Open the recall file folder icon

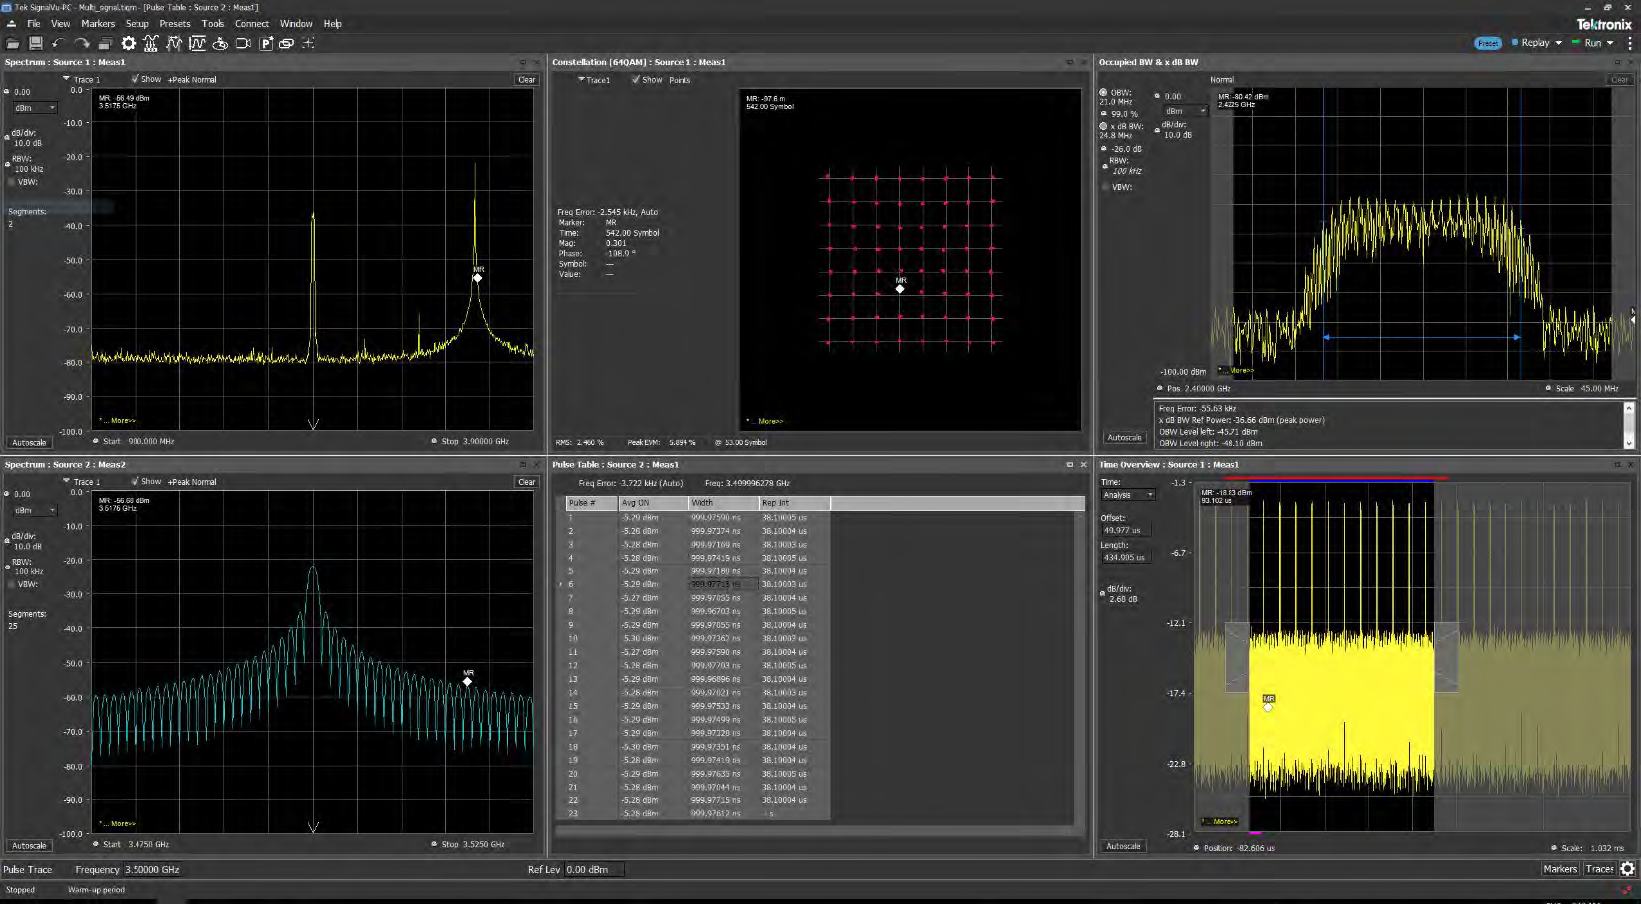coord(13,43)
